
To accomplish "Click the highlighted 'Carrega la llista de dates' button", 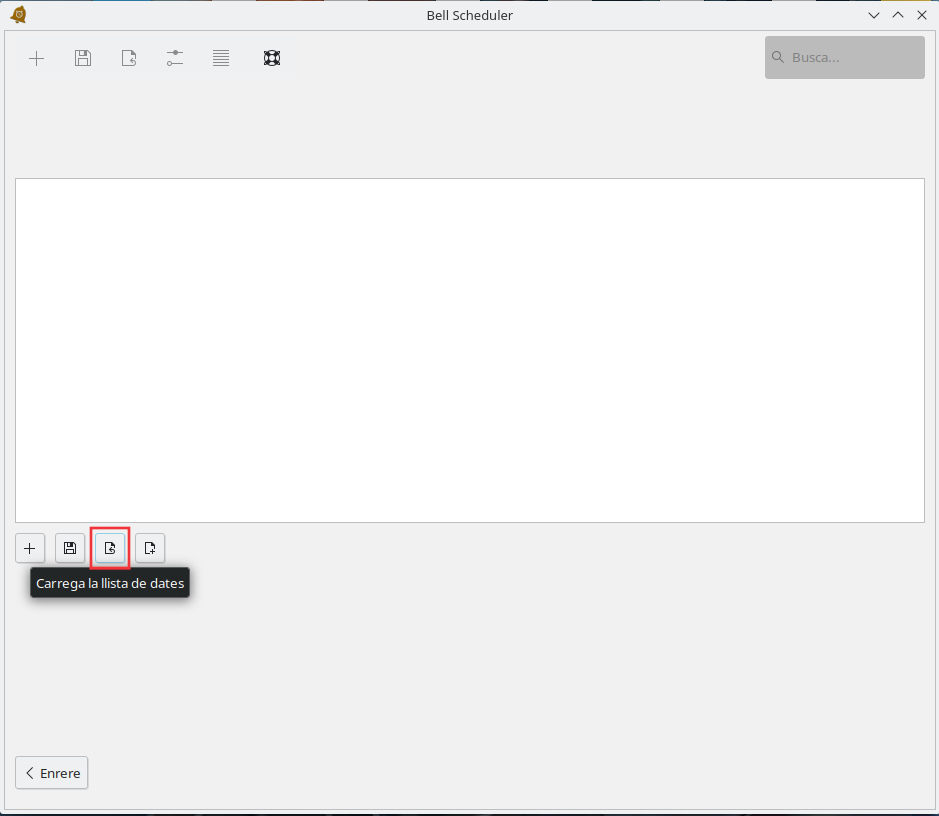I will point(110,548).
